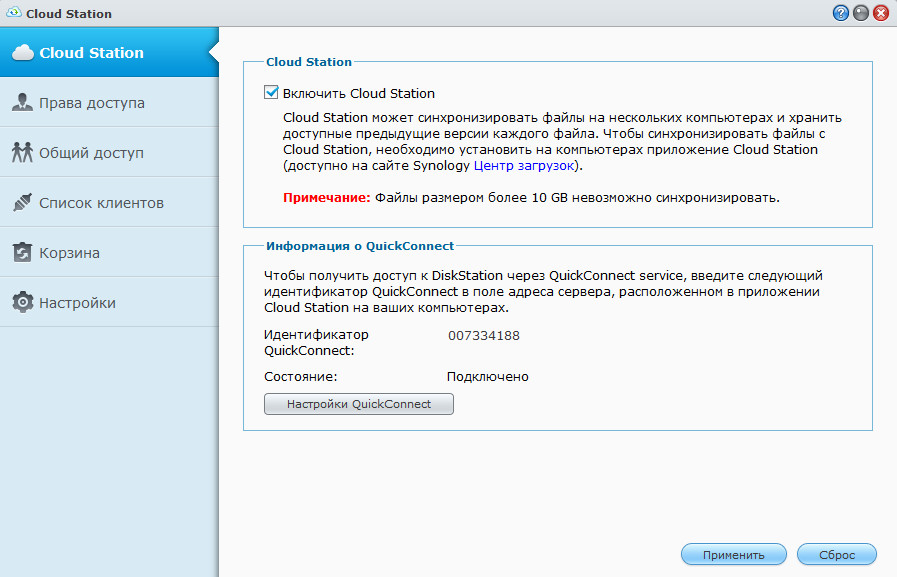Click the QuickConnect ID 007334188
Screen dimensions: 897x577
pos(484,335)
